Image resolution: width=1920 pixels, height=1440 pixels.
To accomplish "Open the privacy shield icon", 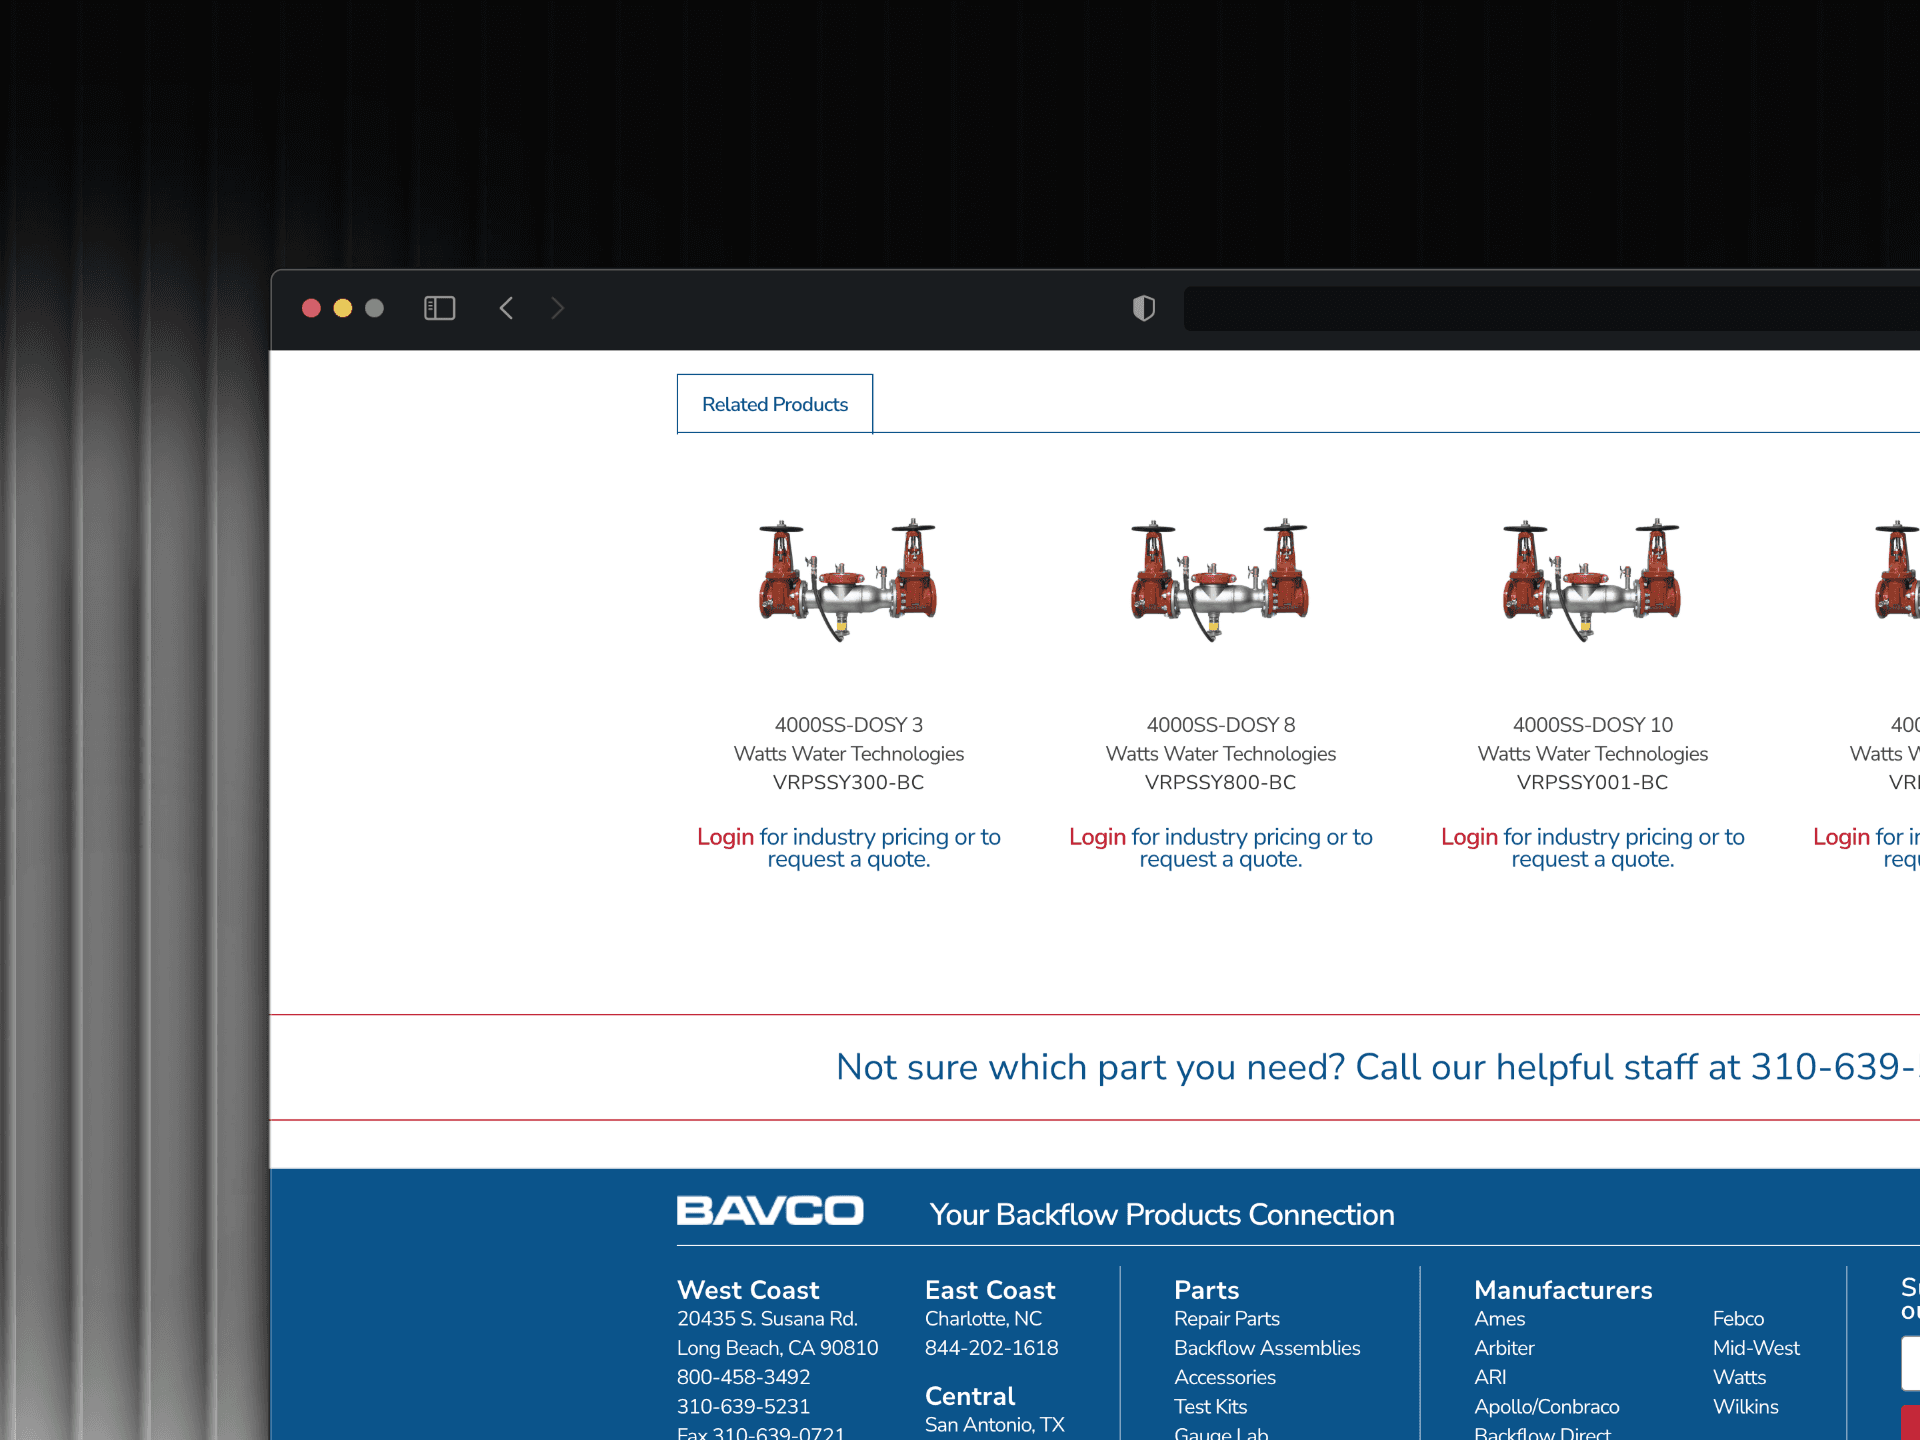I will pos(1143,308).
